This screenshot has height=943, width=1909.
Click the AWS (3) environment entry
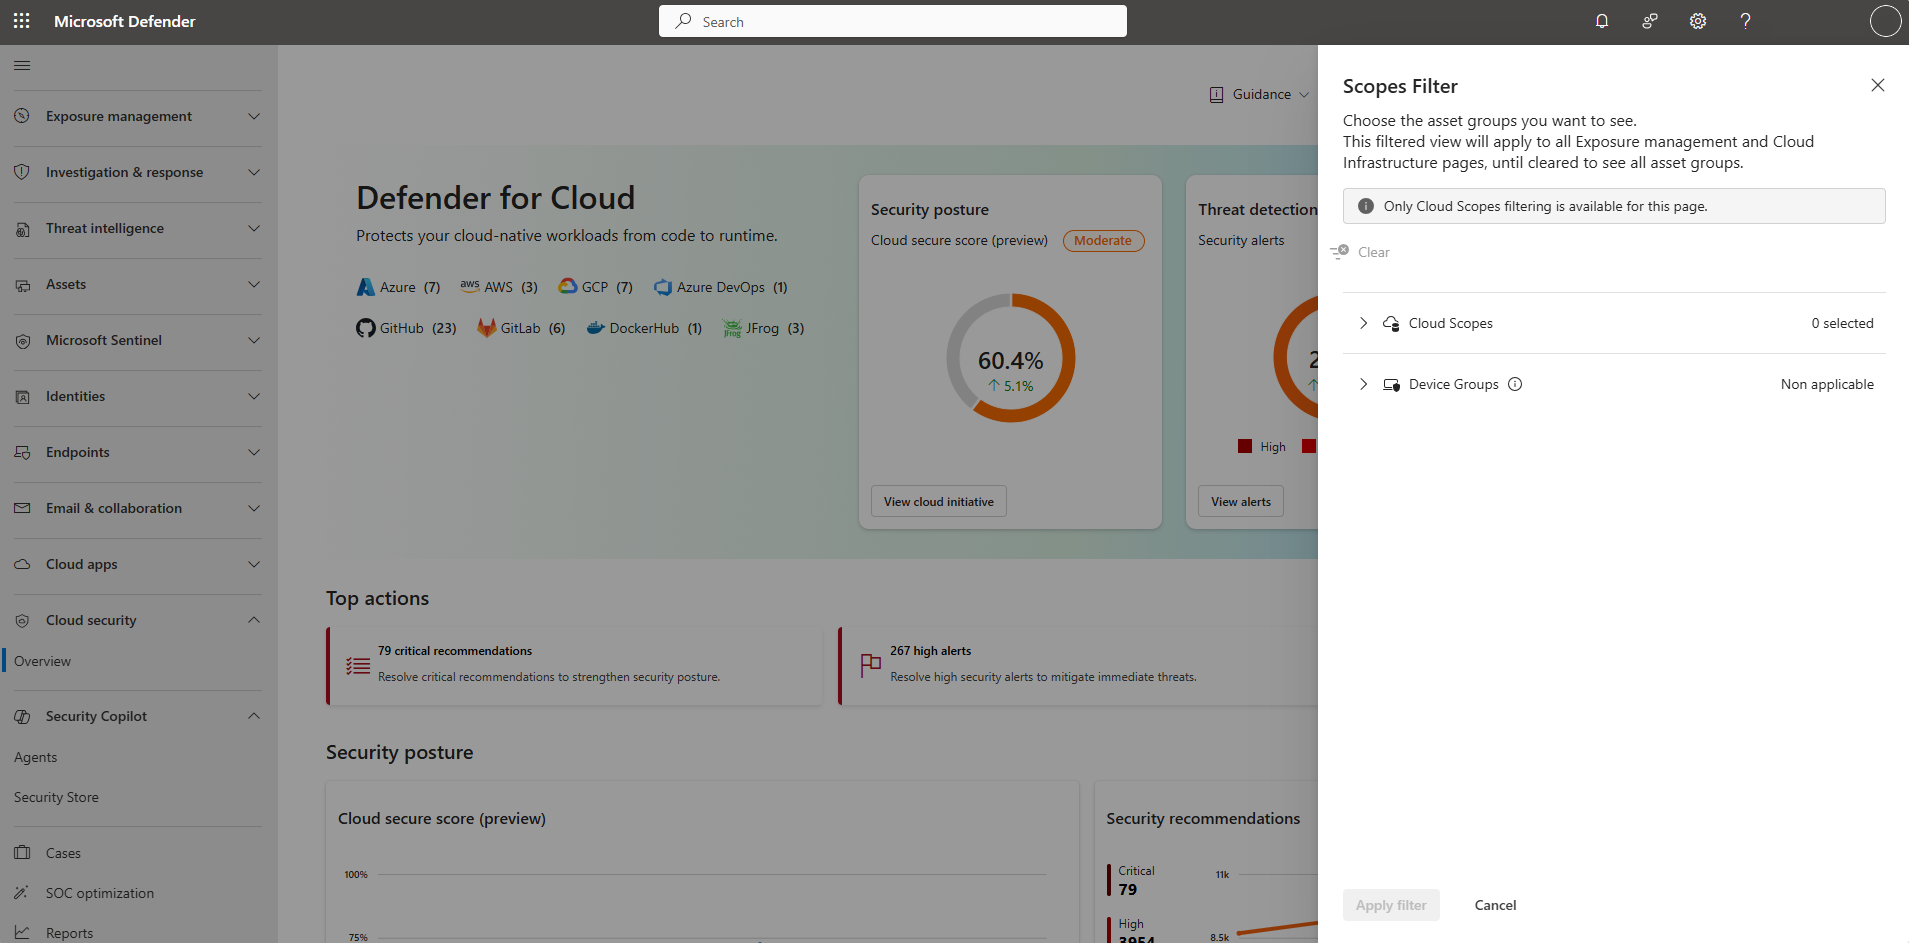point(499,287)
